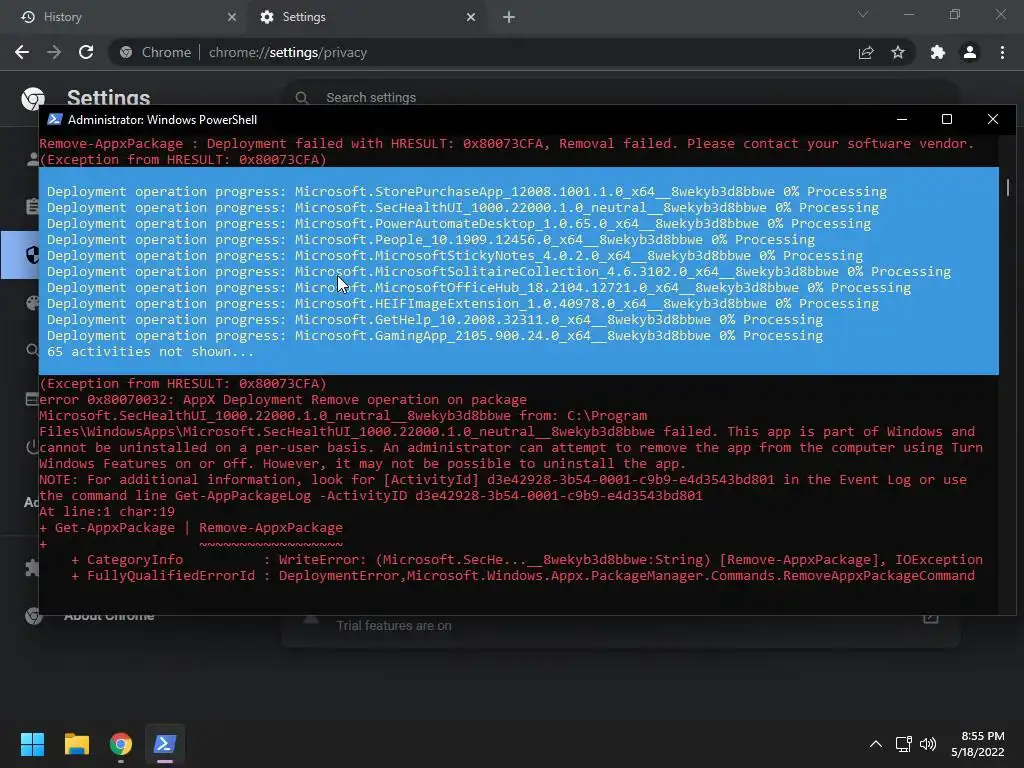Click the Microsoft.MicrosoftOfficeHub progress line

pos(479,287)
